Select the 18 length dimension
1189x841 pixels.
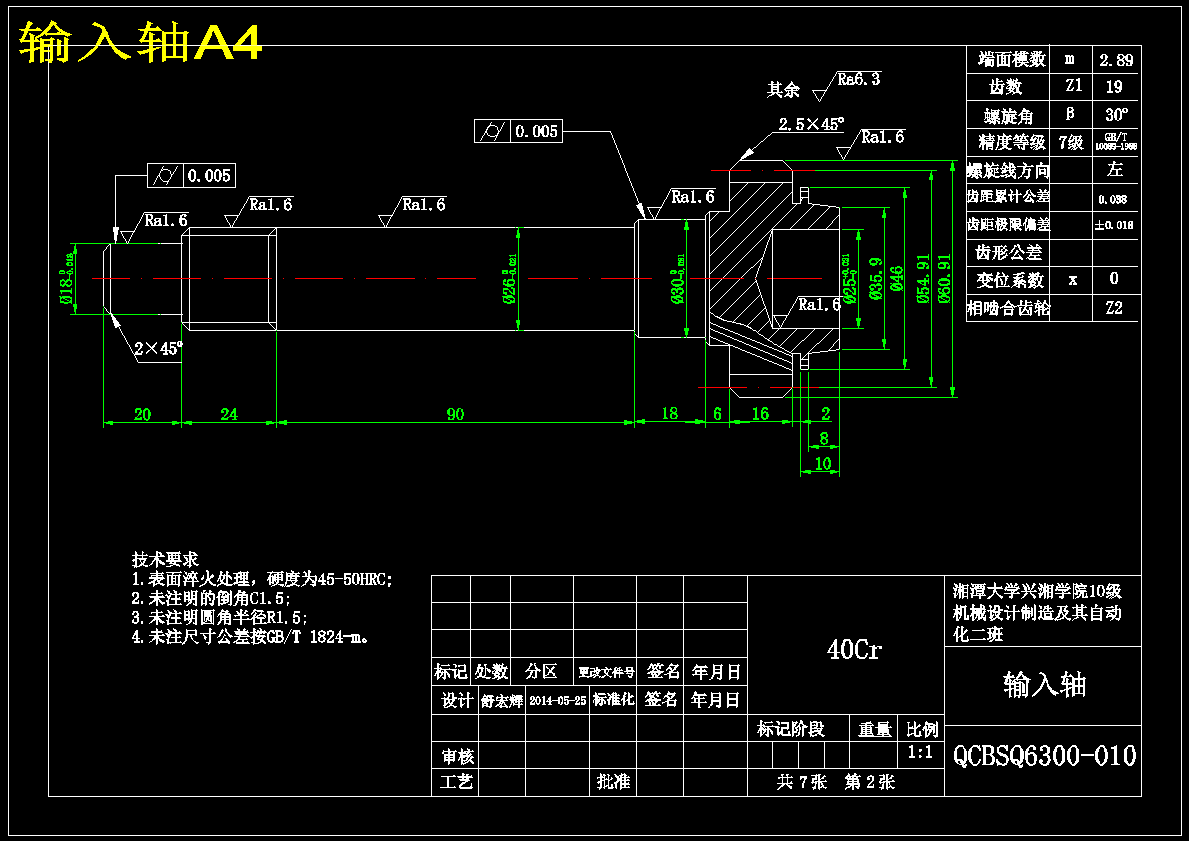click(x=670, y=413)
